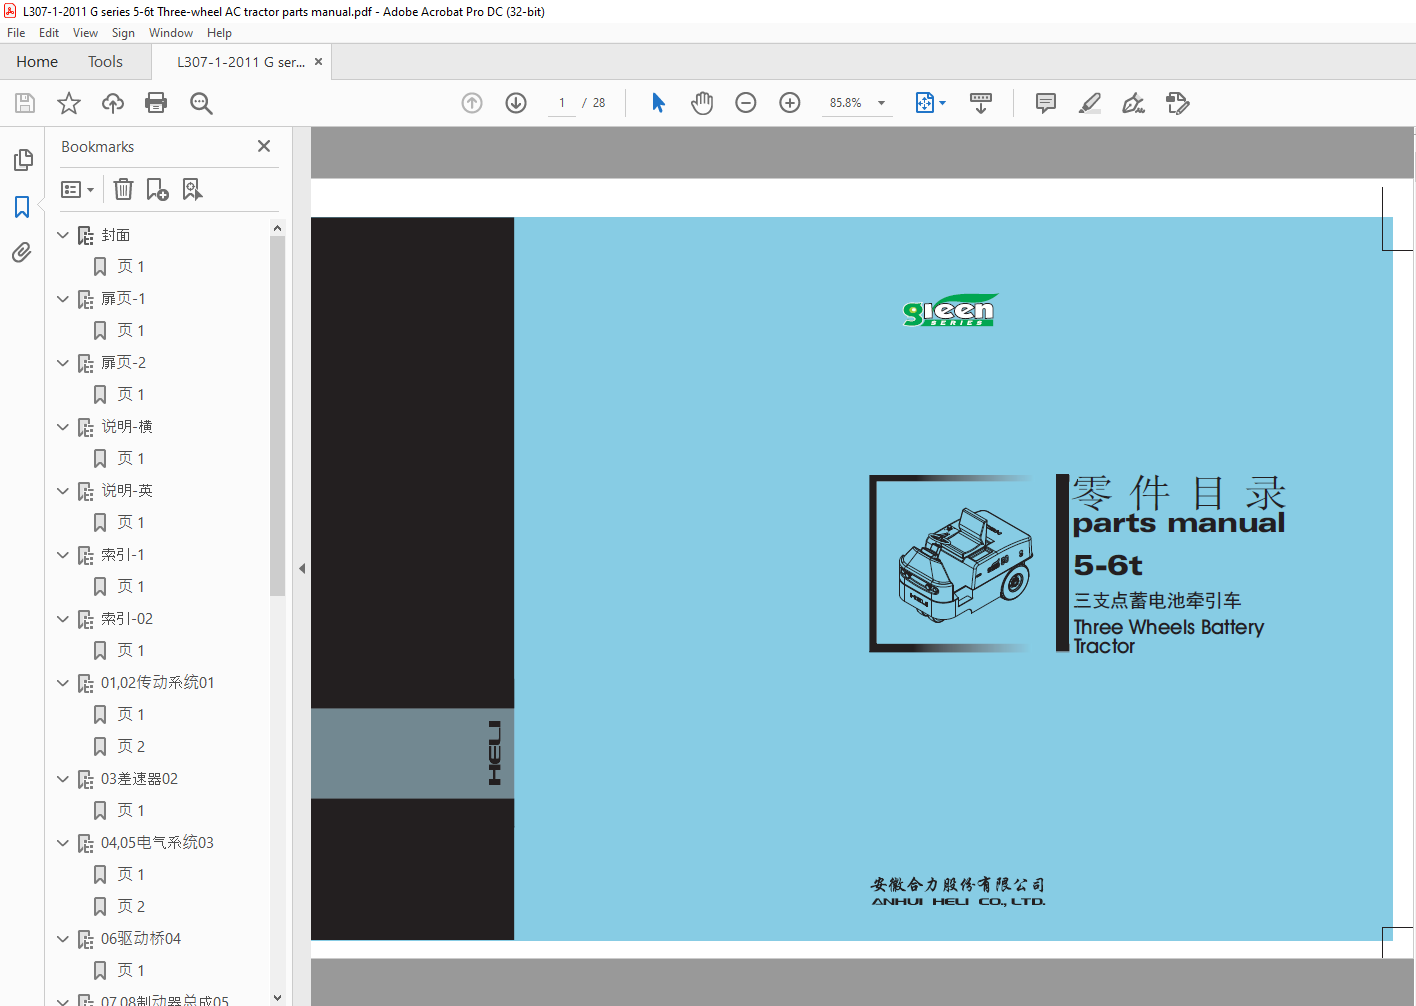Close the Bookmarks panel

pyautogui.click(x=264, y=146)
